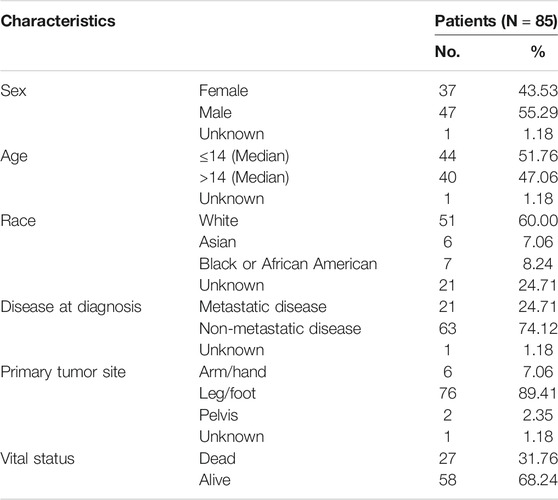The height and width of the screenshot is (500, 558).
Task: Select the Disease at diagnosis label
Action: click(71, 307)
